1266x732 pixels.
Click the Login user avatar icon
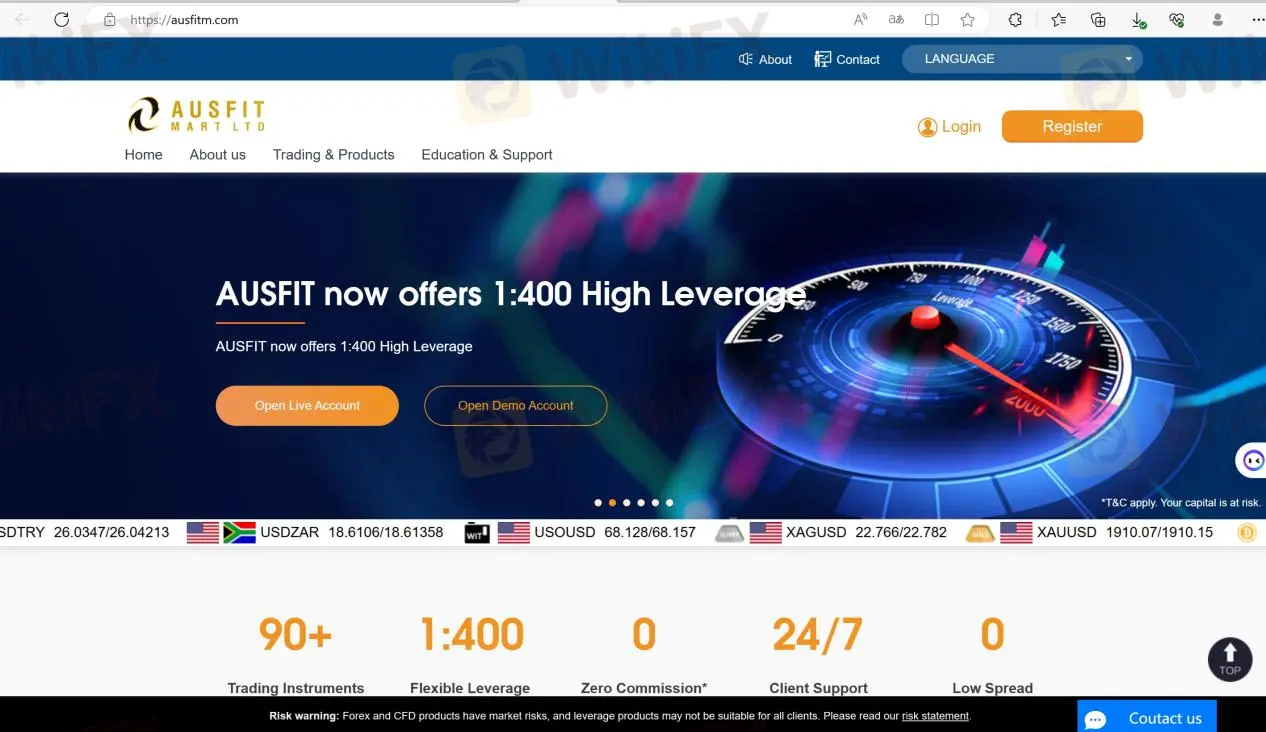928,126
